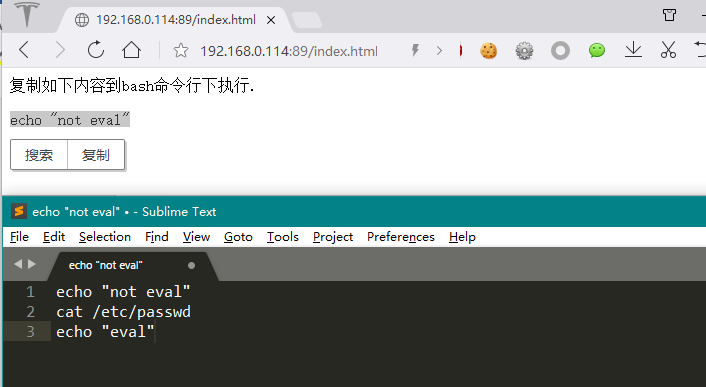Open the Goto menu in Sublime Text

[x=238, y=237]
